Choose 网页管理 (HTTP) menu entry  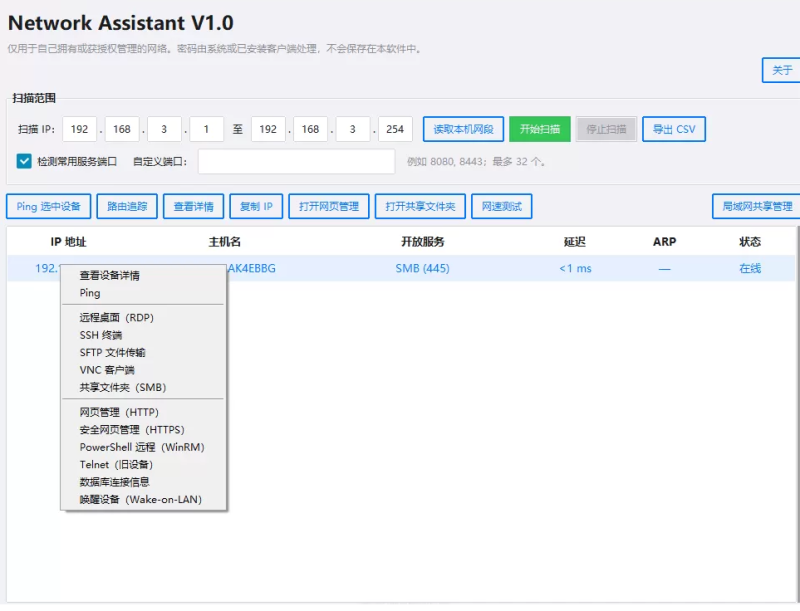143,412
